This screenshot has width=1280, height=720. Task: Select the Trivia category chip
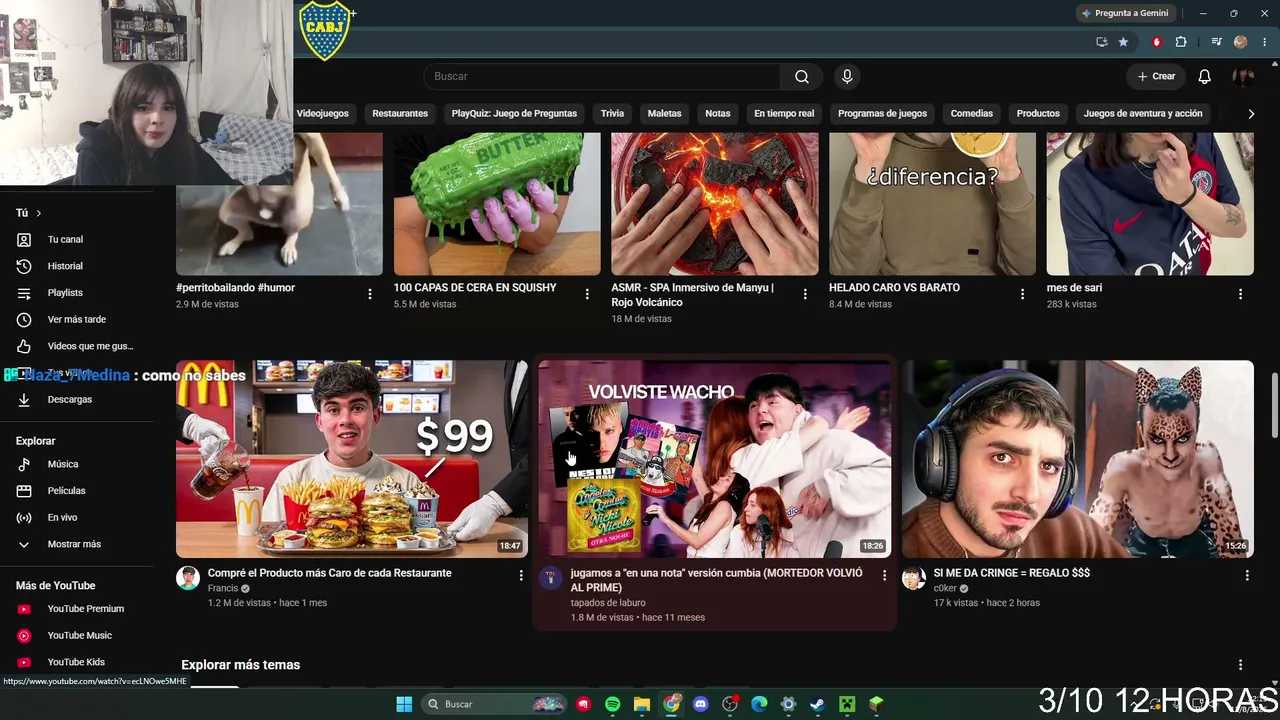[612, 114]
